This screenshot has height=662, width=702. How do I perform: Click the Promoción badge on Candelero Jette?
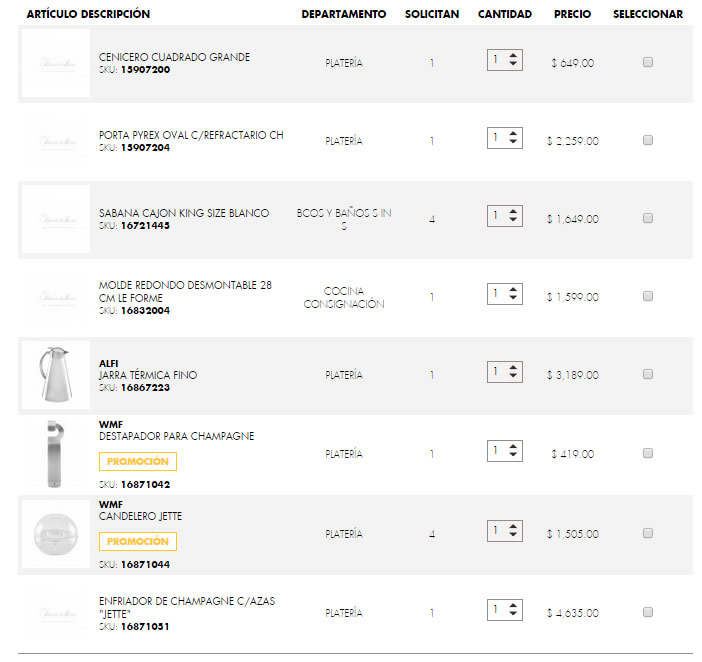[x=138, y=541]
